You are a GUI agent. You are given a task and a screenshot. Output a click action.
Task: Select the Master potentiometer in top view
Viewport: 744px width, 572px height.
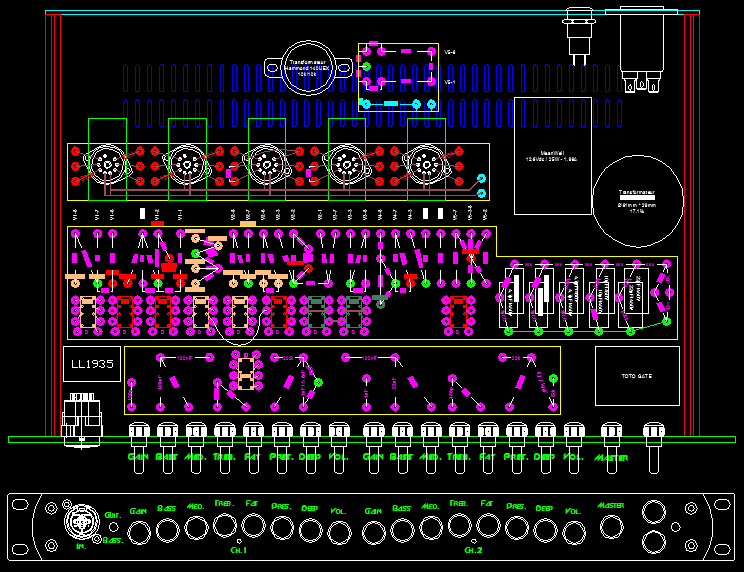coord(611,448)
